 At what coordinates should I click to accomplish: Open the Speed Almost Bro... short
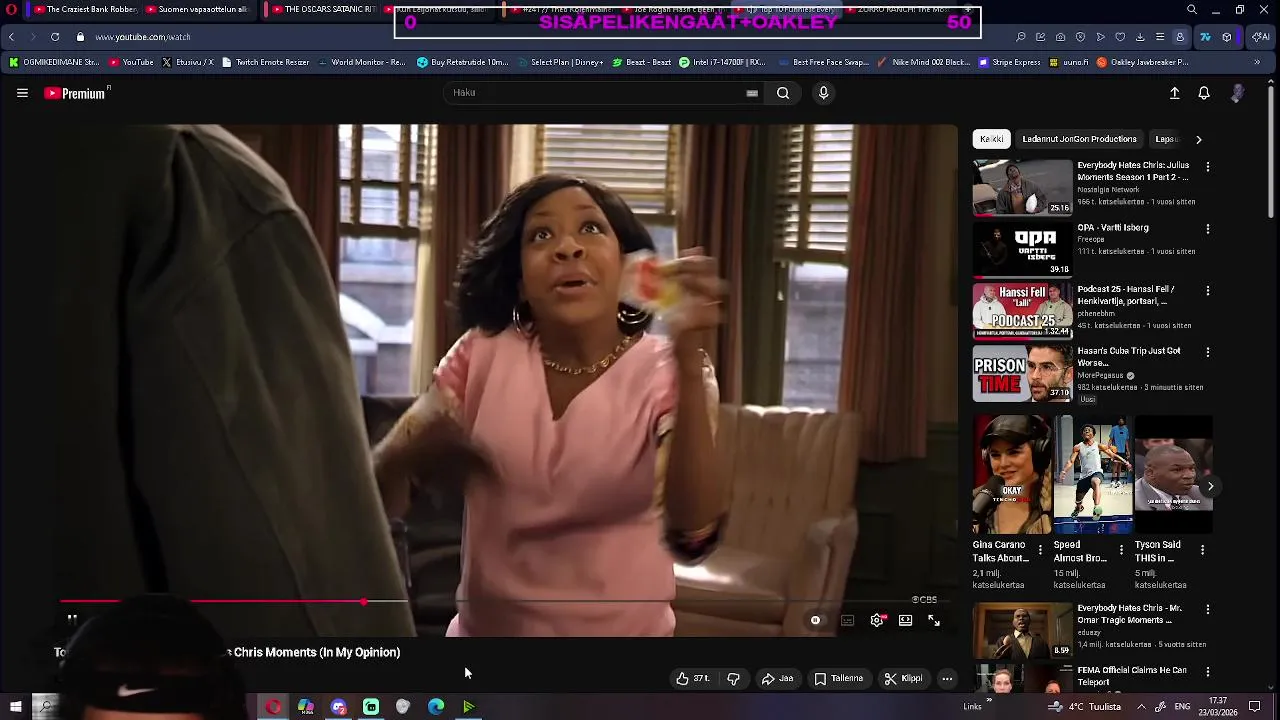pyautogui.click(x=1093, y=475)
